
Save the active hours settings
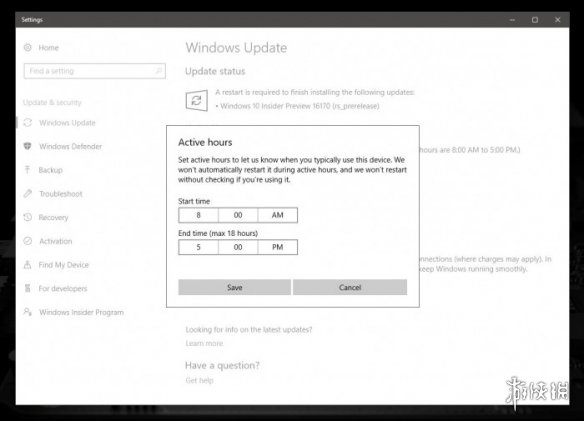click(x=235, y=287)
